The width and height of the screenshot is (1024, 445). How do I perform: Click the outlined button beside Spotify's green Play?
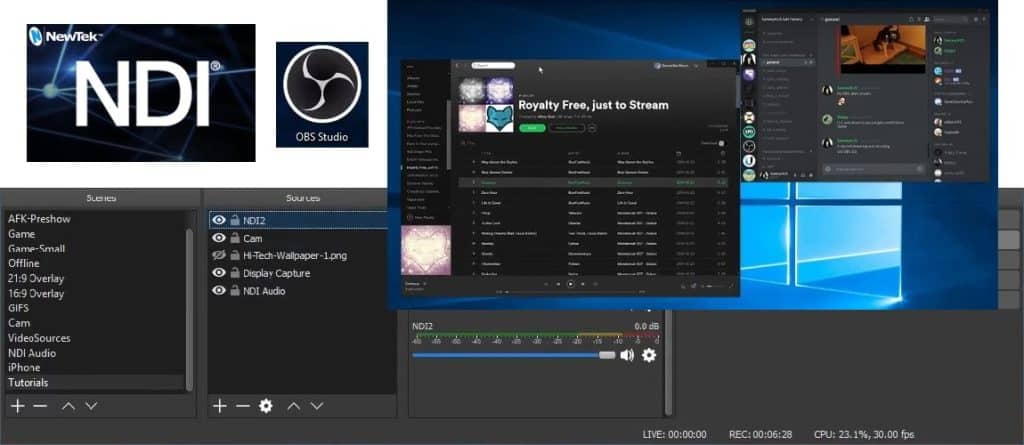(x=567, y=127)
